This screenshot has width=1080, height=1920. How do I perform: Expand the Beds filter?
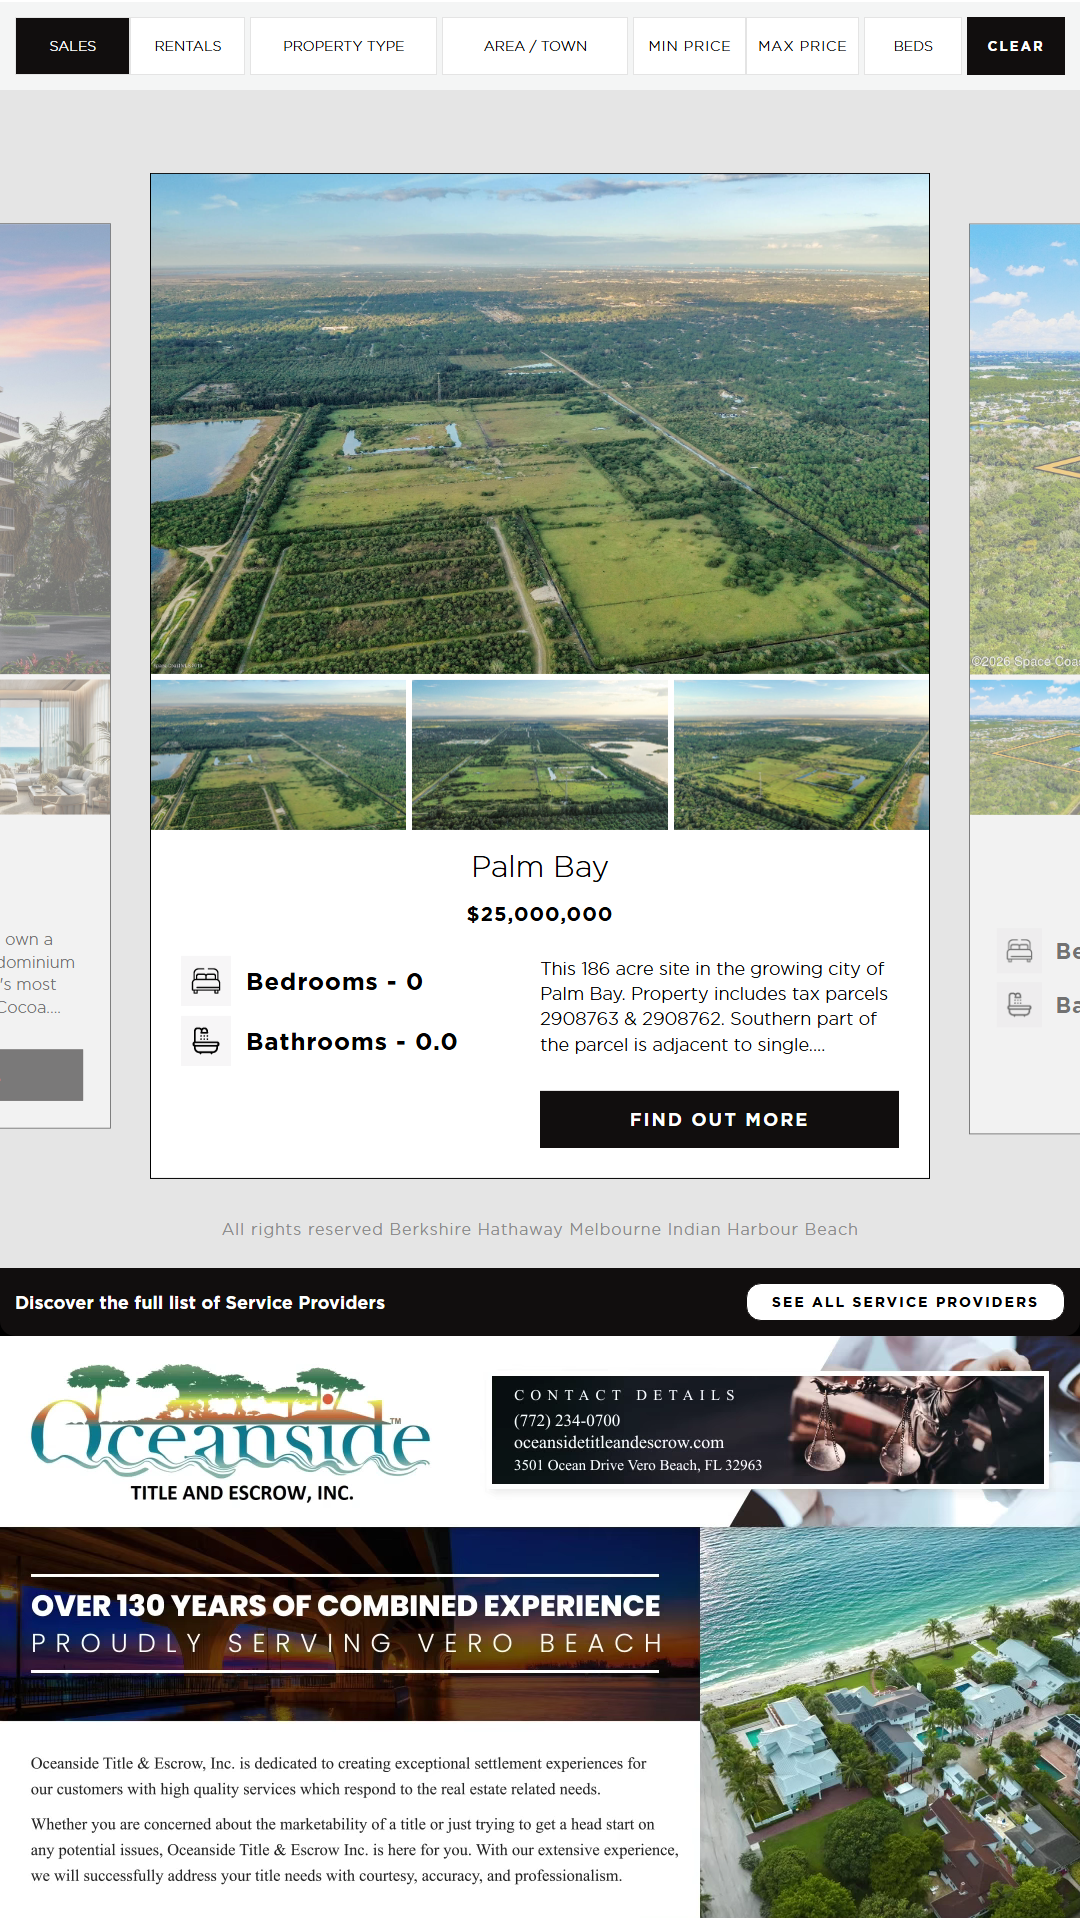[913, 46]
